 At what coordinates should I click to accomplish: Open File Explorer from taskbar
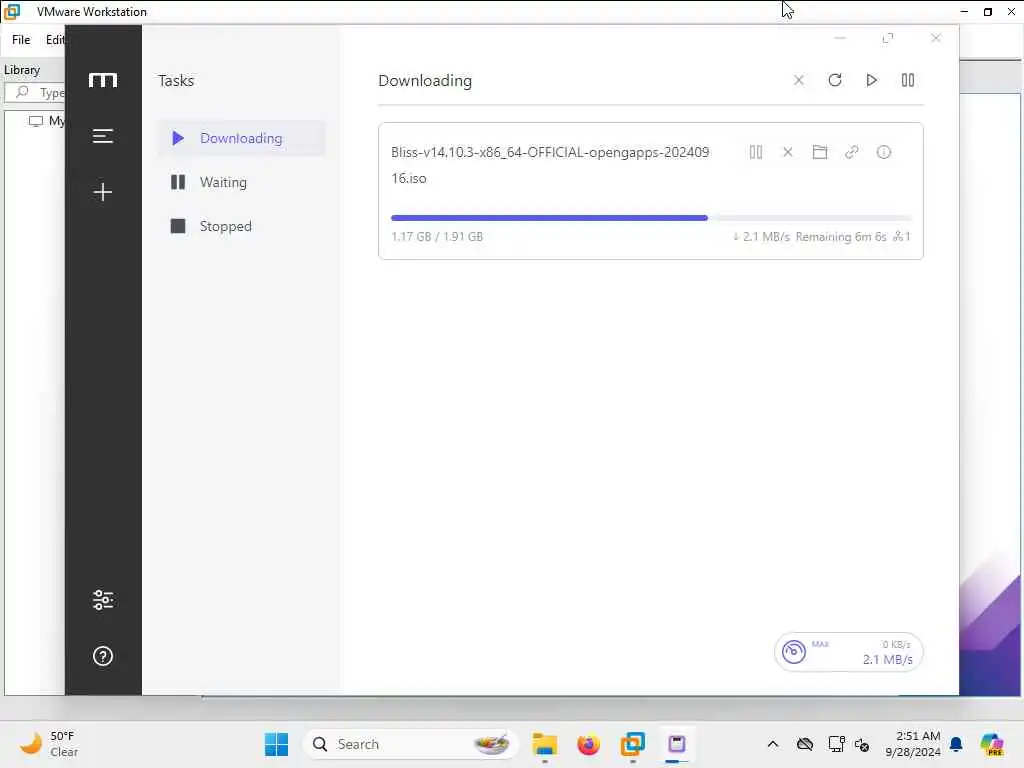click(544, 744)
